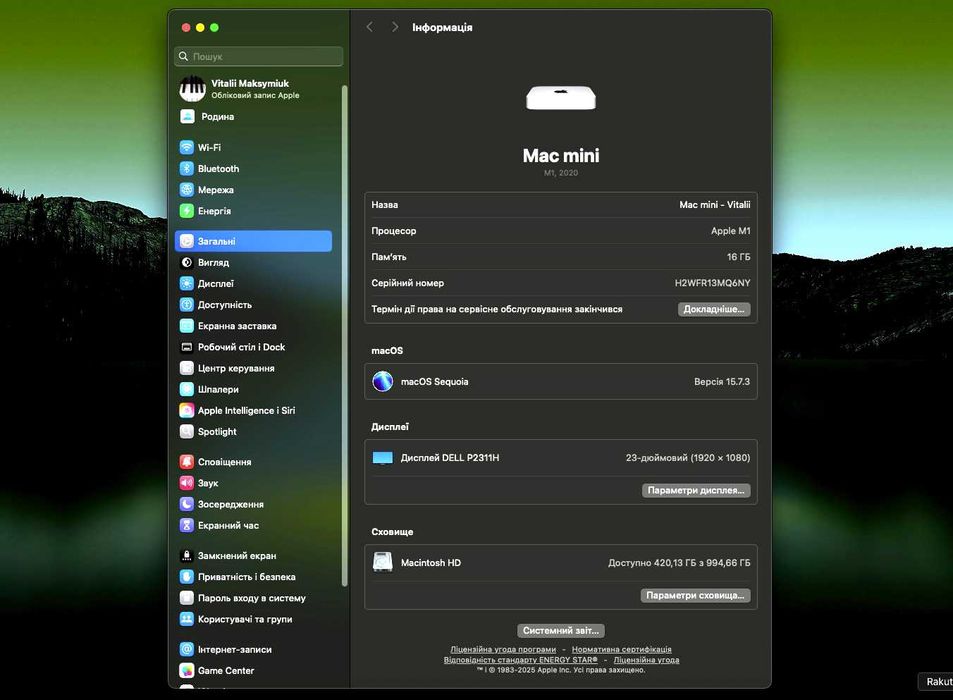The width and height of the screenshot is (953, 700).
Task: Open Bluetooth settings icon in sidebar
Action: tap(187, 169)
